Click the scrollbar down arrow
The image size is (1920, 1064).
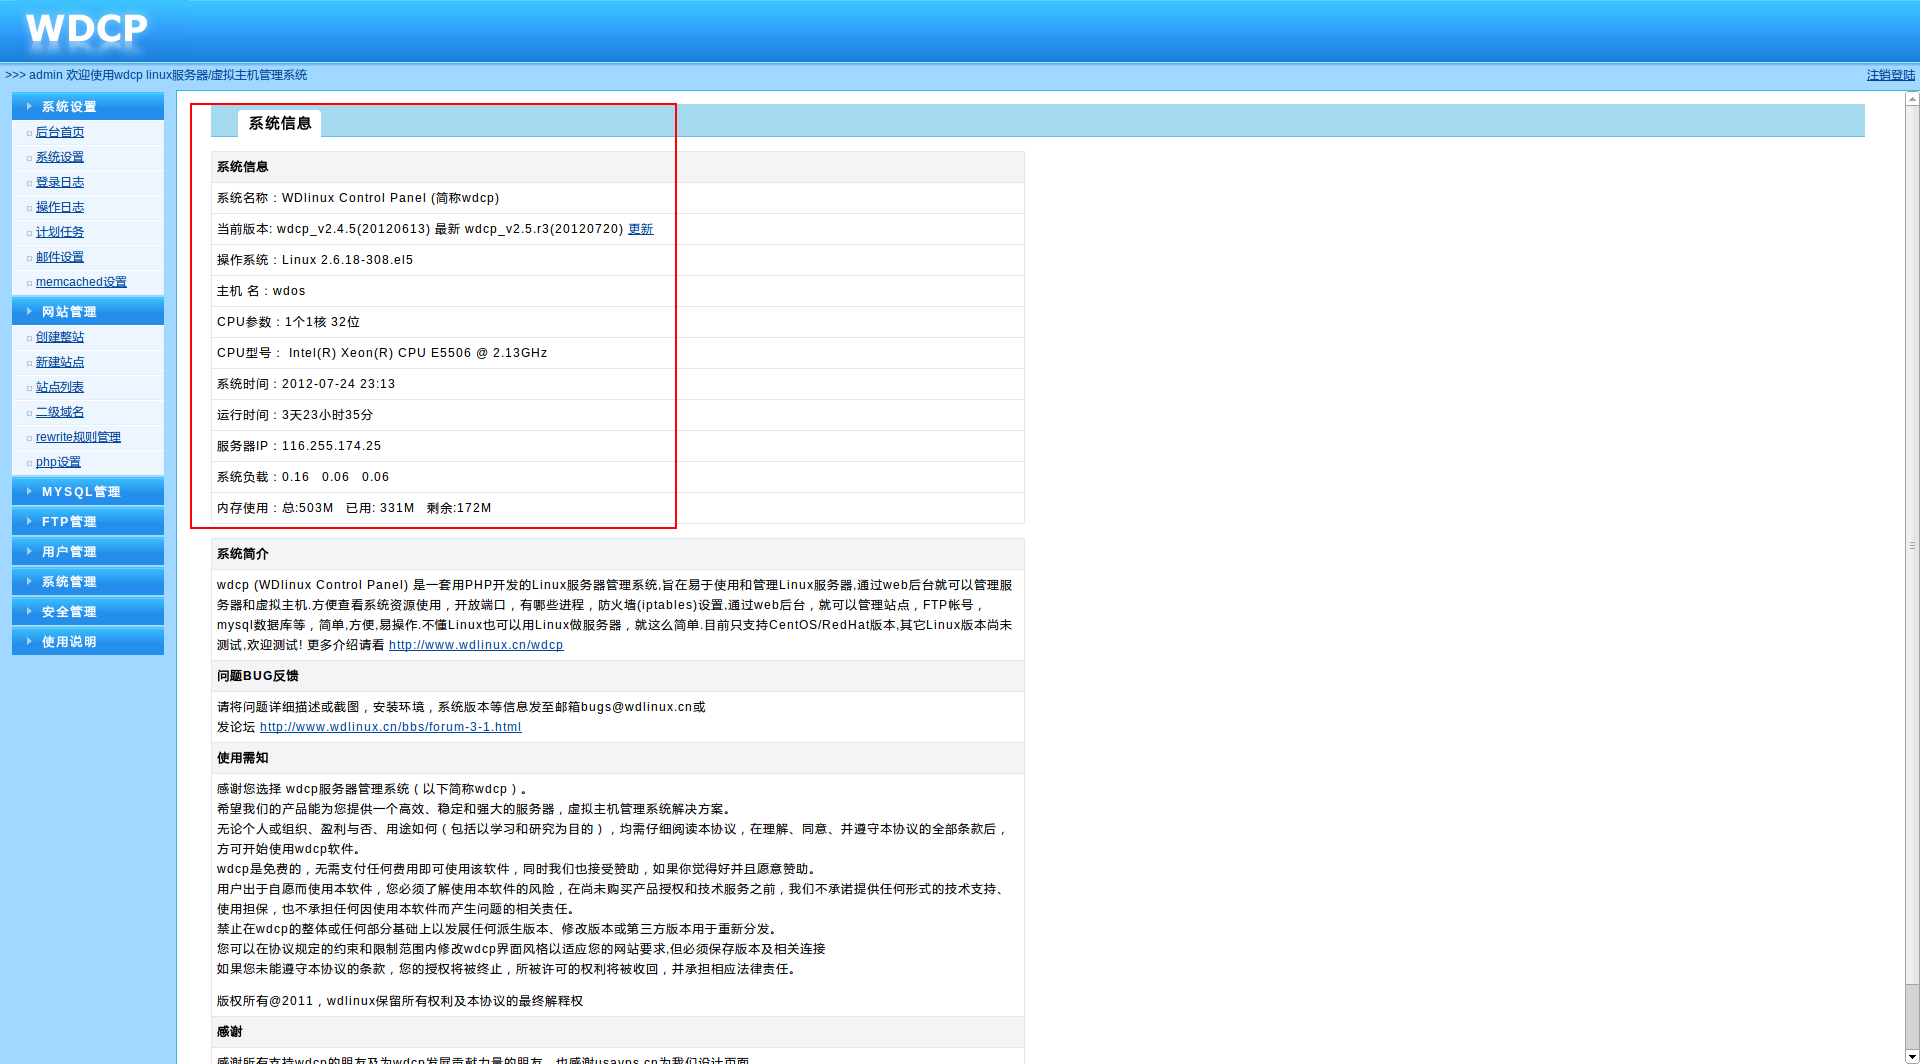click(x=1912, y=1056)
